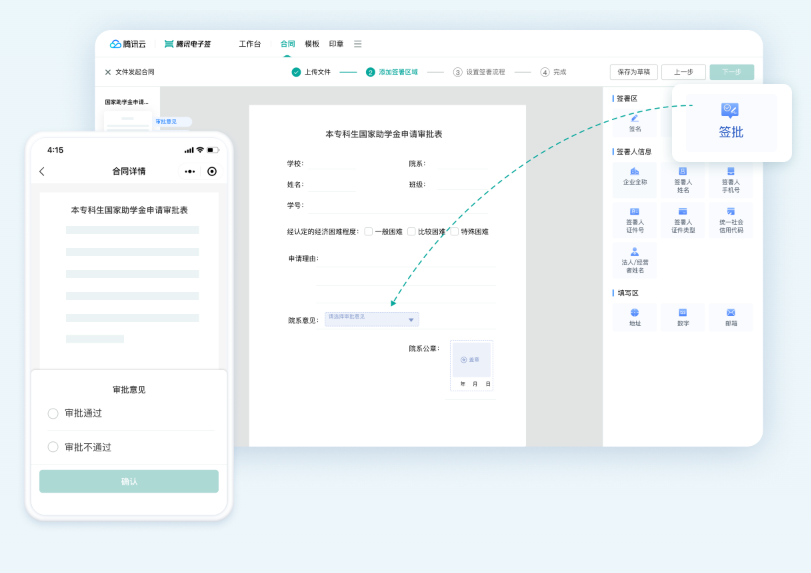
Task: Click the 上一步 button
Action: [683, 72]
